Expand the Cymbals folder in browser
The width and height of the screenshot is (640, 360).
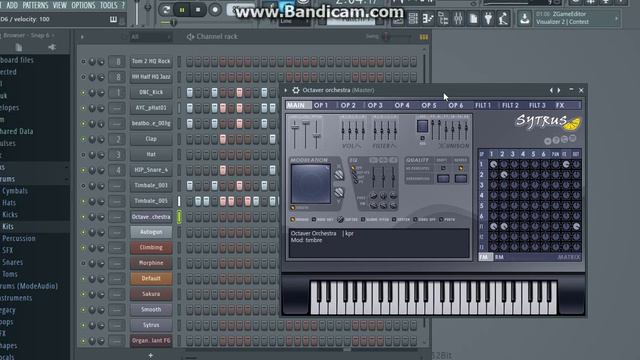pyautogui.click(x=15, y=191)
